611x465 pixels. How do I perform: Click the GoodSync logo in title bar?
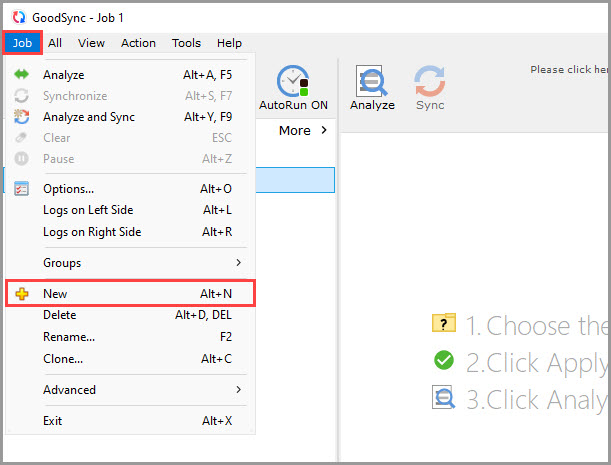tap(16, 18)
